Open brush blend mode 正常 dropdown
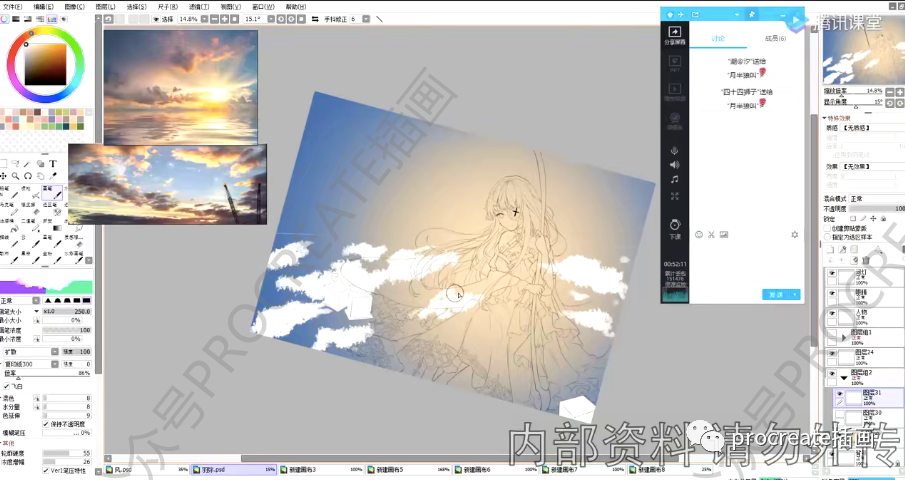The image size is (905, 480). click(x=36, y=301)
